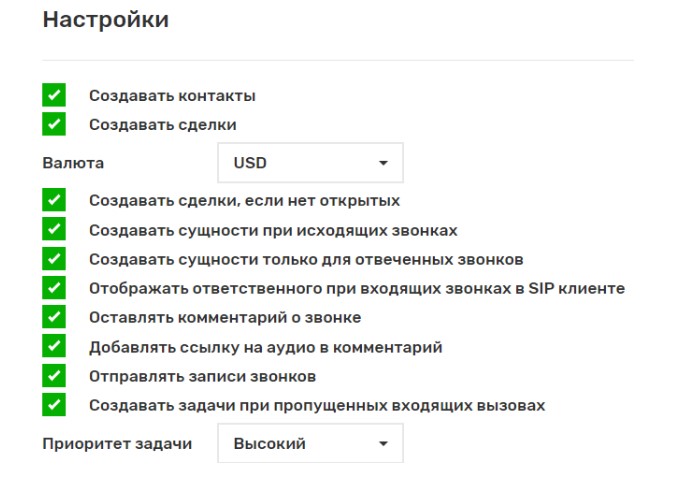Click the Создавать сделки label text

[162, 125]
